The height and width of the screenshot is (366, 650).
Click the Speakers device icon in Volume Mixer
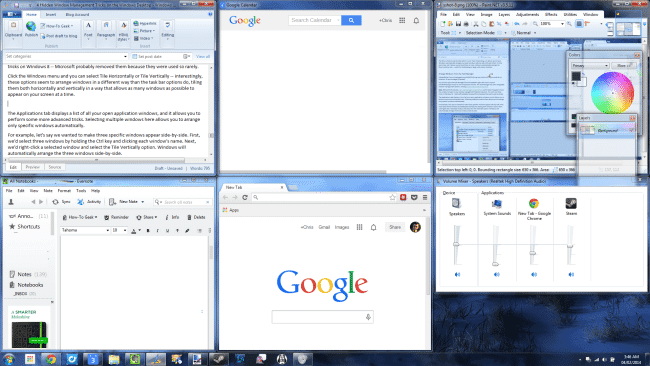[x=456, y=203]
